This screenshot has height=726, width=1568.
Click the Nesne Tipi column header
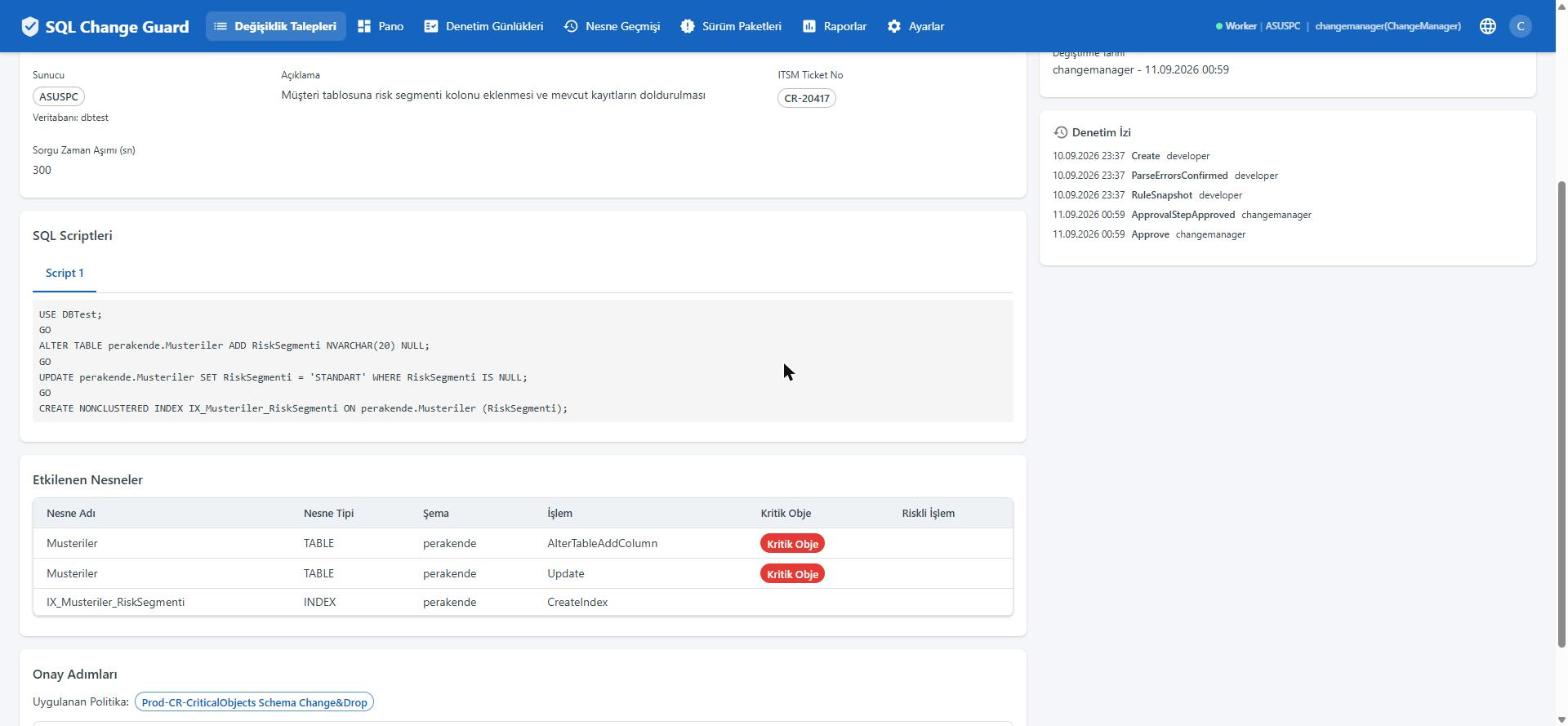[x=329, y=513]
